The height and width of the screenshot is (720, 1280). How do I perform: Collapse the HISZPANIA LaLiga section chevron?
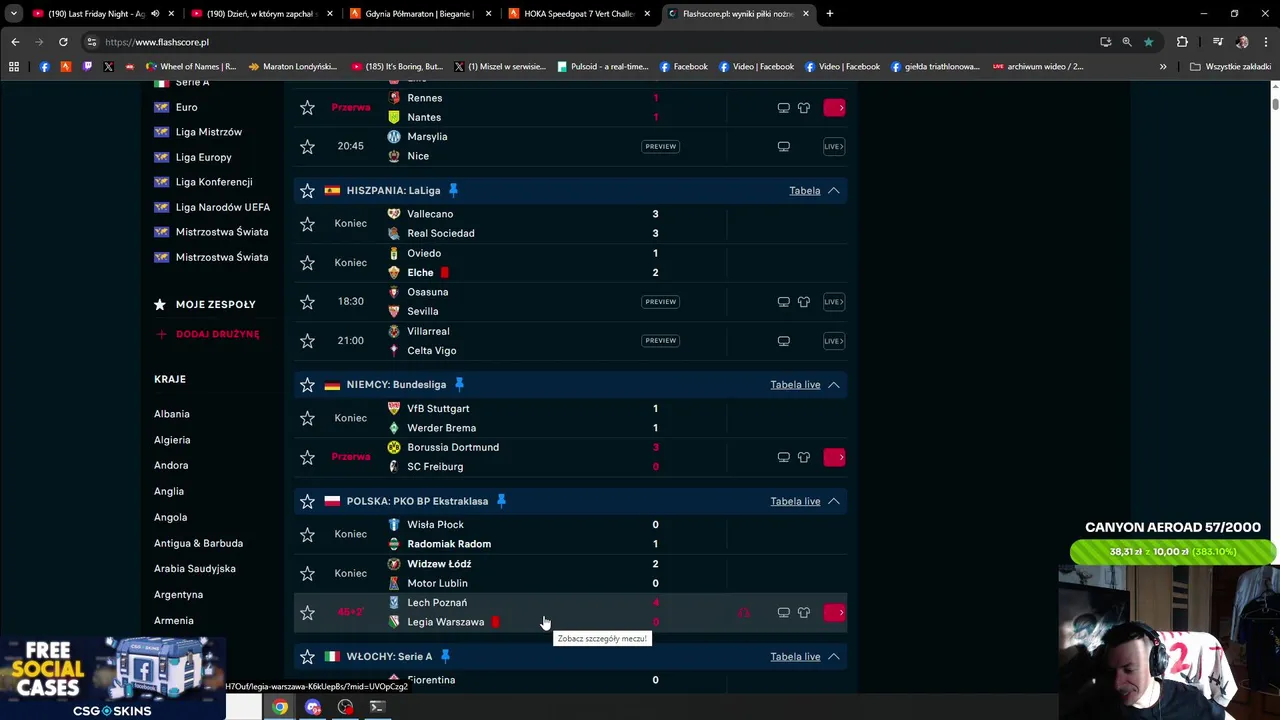[833, 190]
